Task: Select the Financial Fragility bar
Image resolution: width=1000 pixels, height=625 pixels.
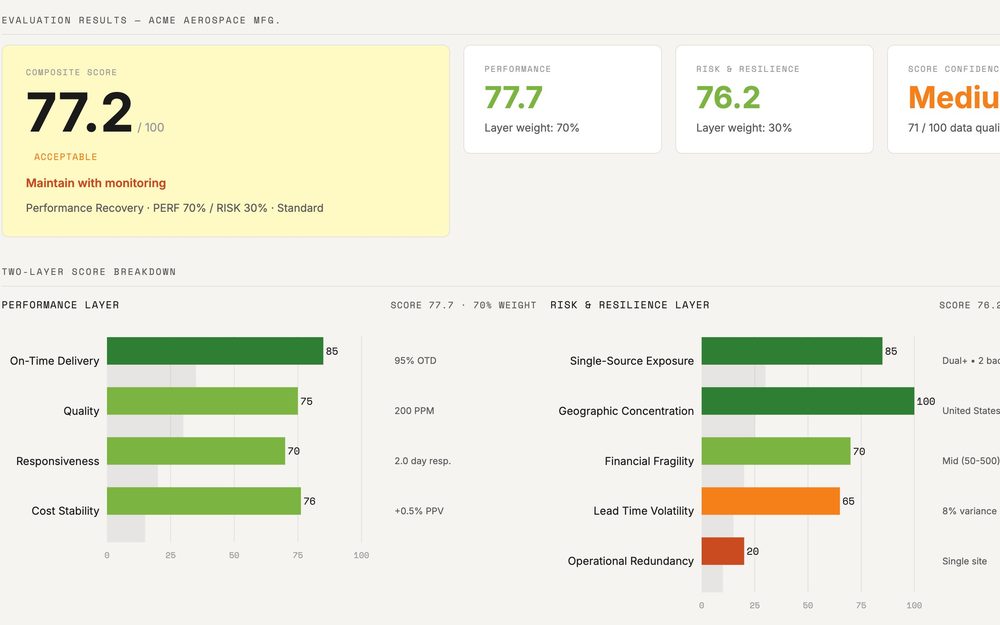Action: click(x=776, y=451)
